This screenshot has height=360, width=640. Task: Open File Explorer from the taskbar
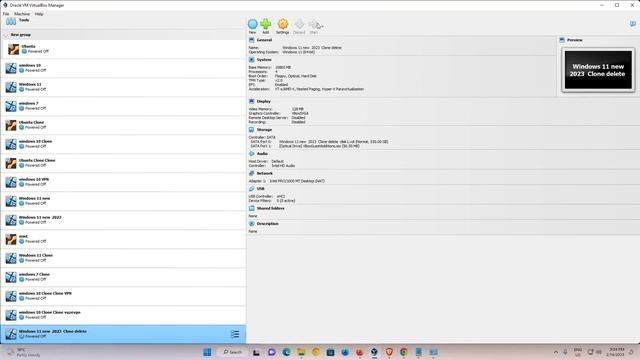tap(301, 352)
